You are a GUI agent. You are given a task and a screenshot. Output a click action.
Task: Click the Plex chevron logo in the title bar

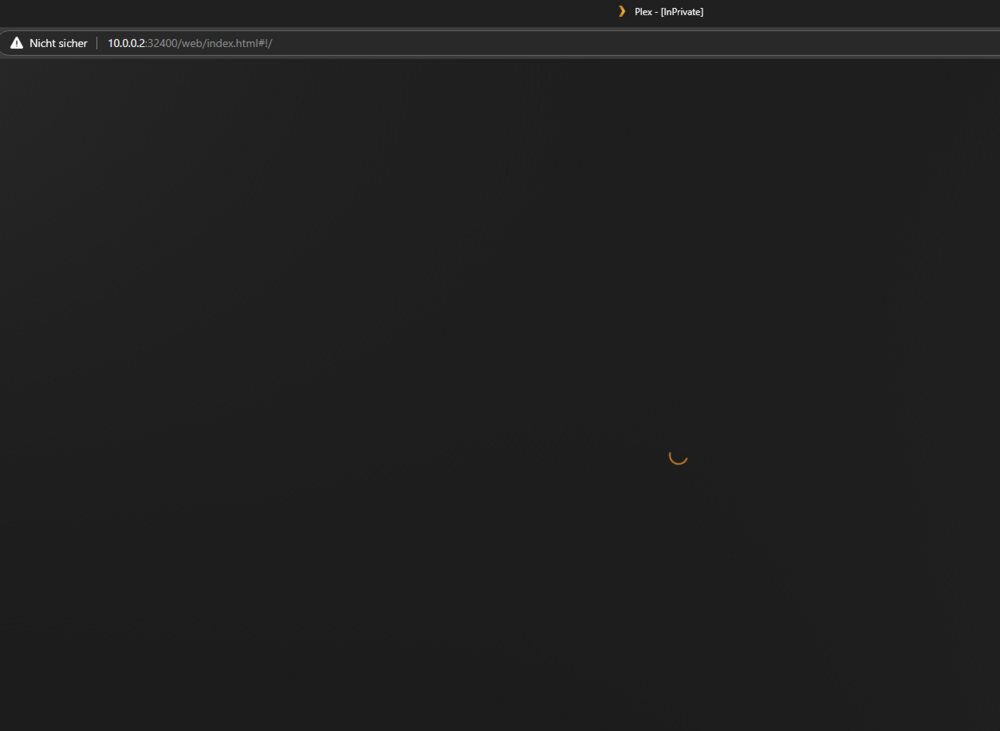622,11
